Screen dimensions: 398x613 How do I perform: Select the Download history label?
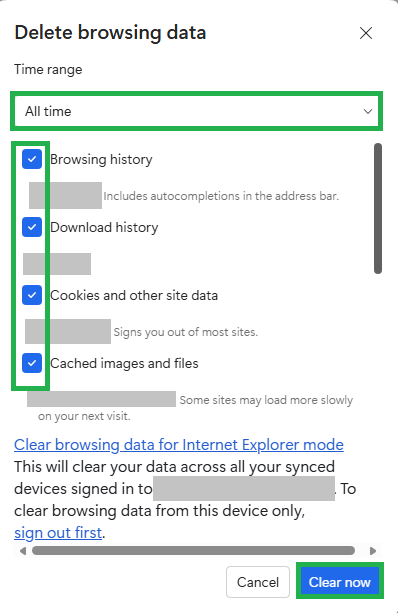tap(104, 228)
